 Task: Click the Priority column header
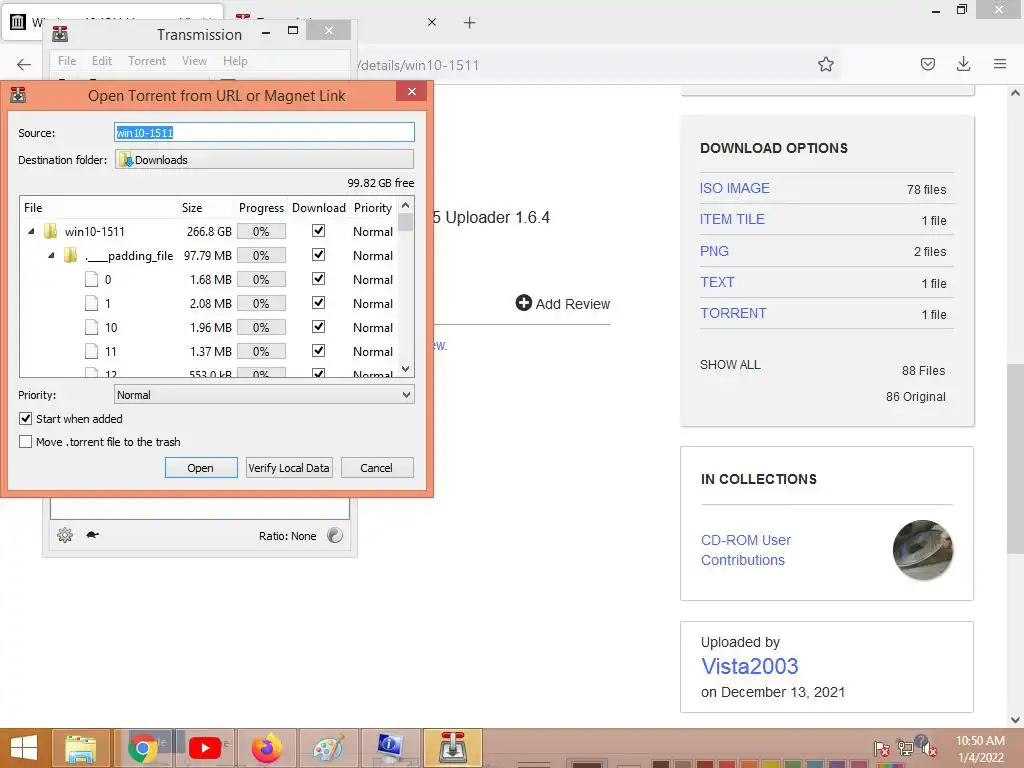[373, 208]
